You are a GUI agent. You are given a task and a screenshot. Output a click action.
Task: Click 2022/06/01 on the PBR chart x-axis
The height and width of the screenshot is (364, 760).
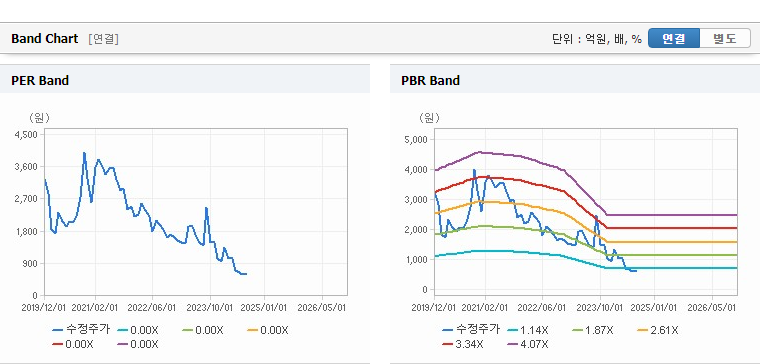[542, 308]
